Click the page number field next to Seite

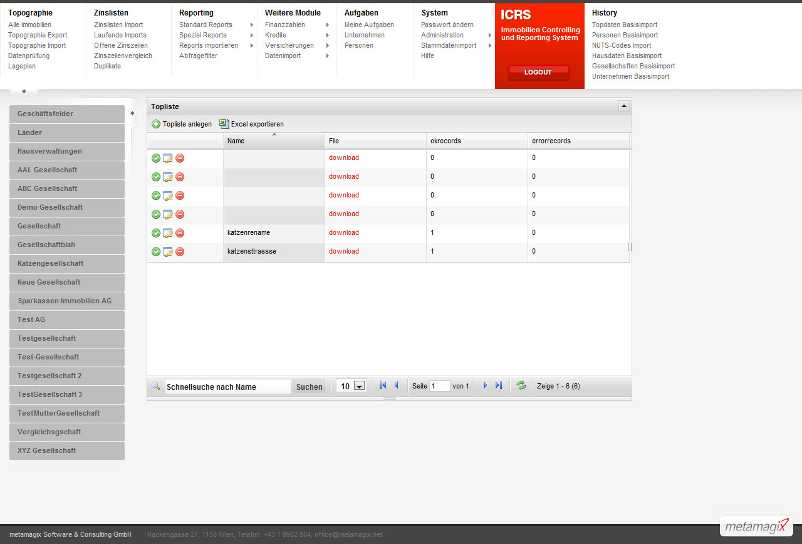click(440, 386)
